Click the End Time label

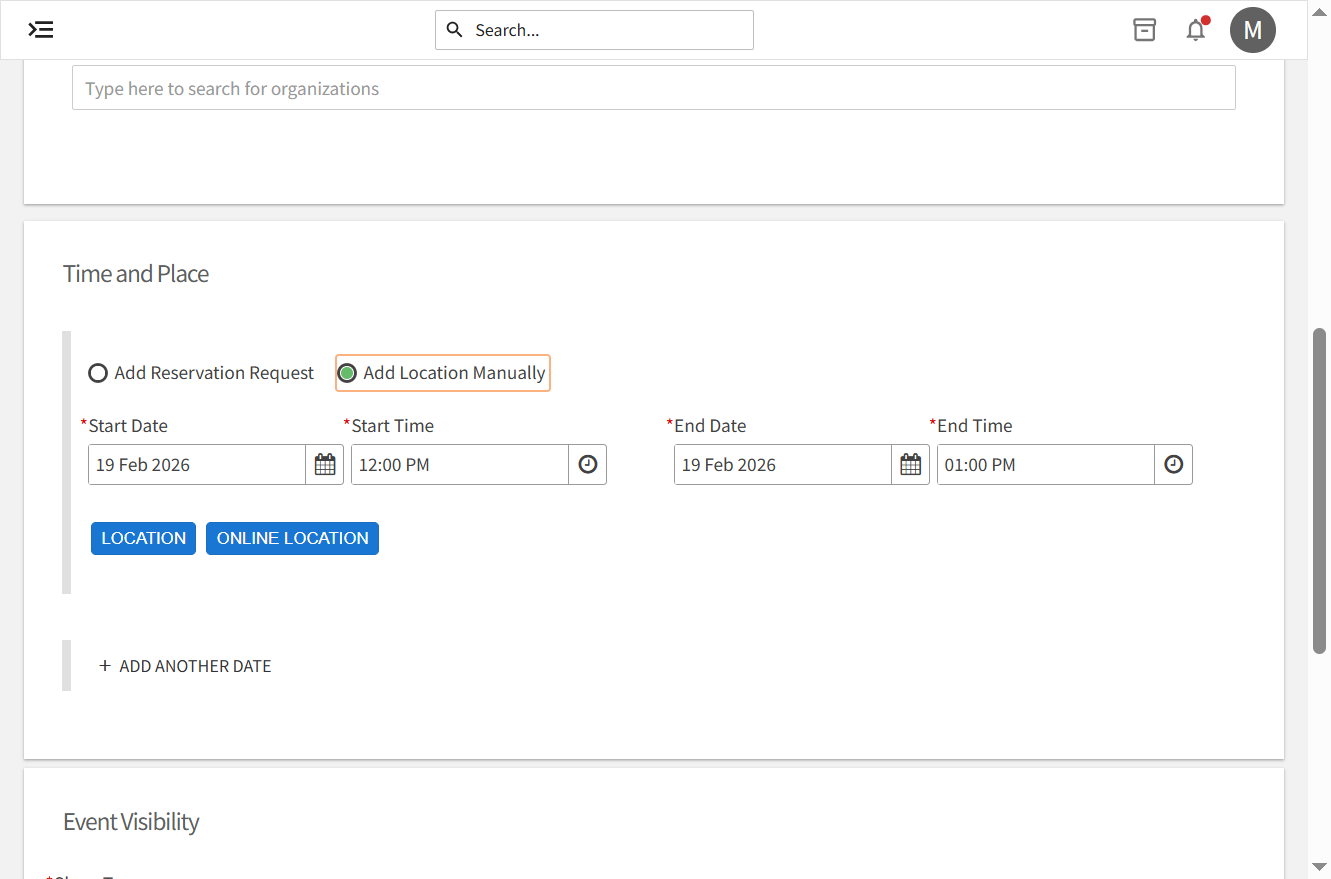[974, 426]
